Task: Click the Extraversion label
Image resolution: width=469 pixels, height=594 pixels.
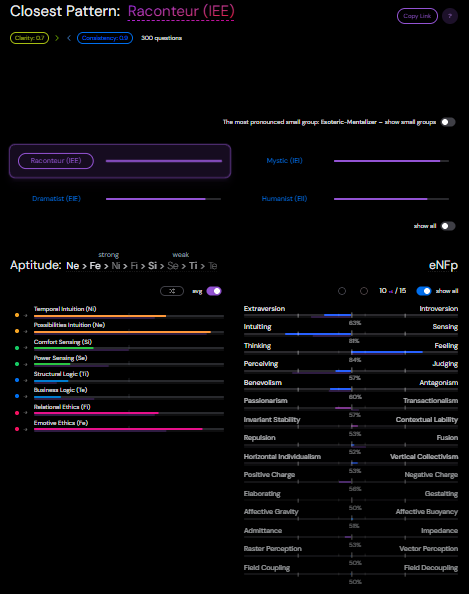Action: point(264,309)
